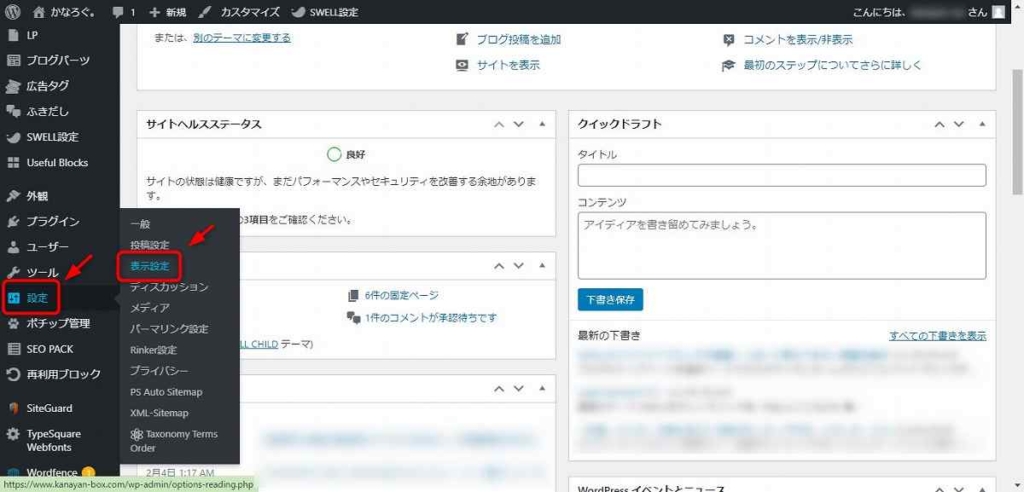Open パーマリンク設定 from the submenu

coord(169,329)
